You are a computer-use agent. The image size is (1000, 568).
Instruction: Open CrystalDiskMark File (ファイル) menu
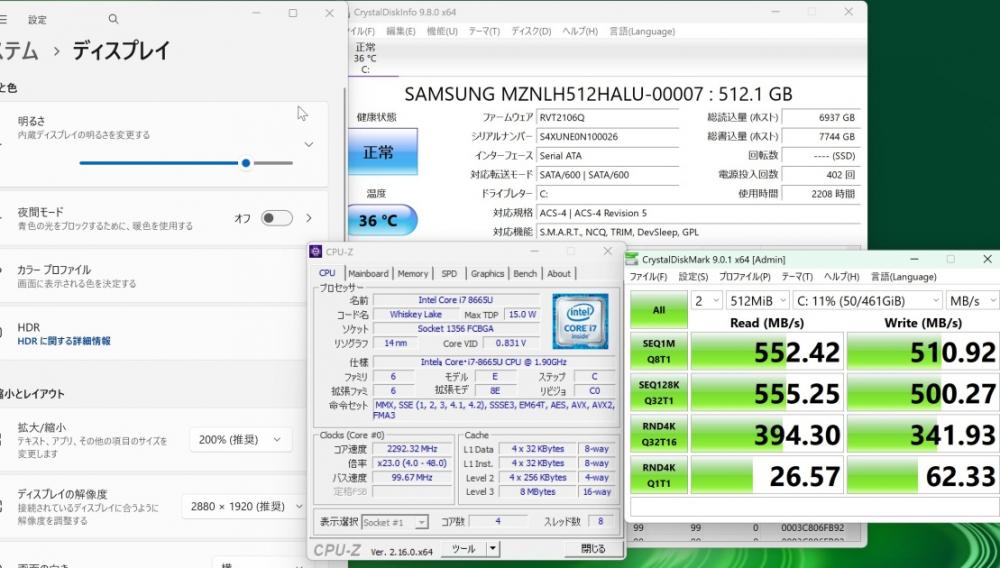coord(648,277)
